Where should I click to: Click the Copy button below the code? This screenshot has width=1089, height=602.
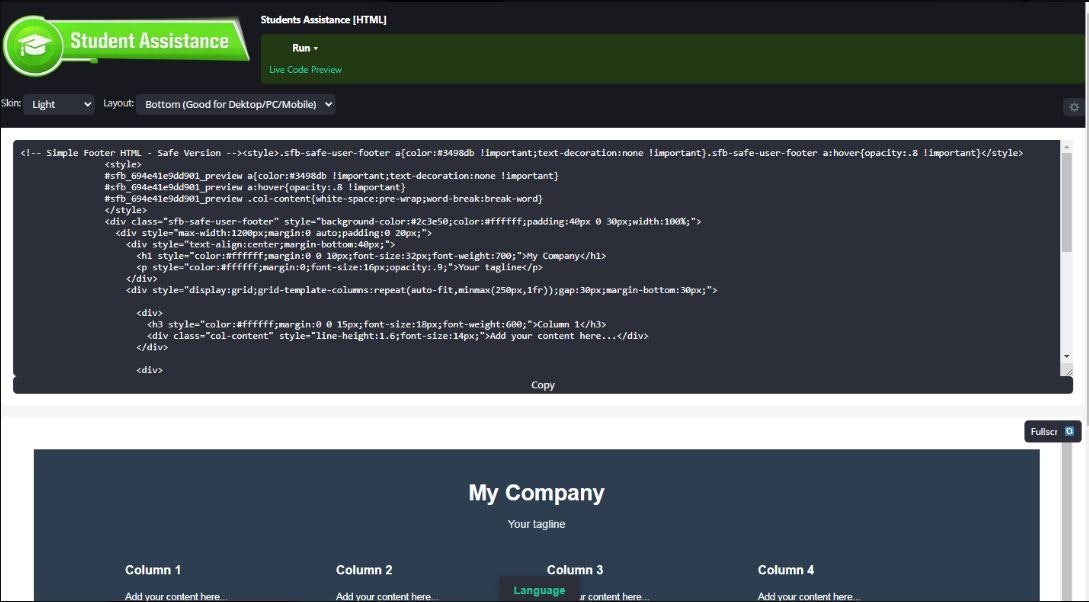click(x=542, y=385)
